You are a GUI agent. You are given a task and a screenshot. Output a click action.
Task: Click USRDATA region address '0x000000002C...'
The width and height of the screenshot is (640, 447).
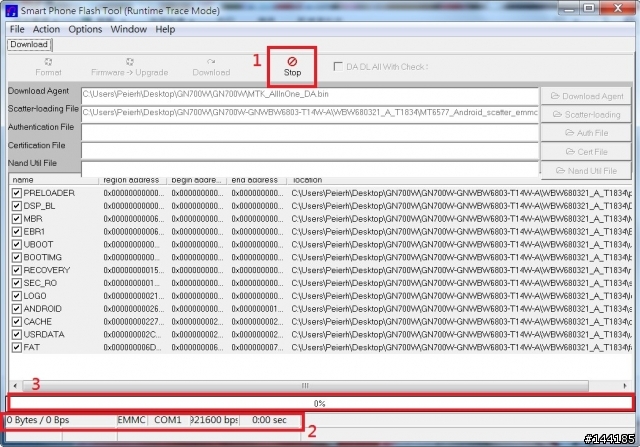pyautogui.click(x=132, y=335)
